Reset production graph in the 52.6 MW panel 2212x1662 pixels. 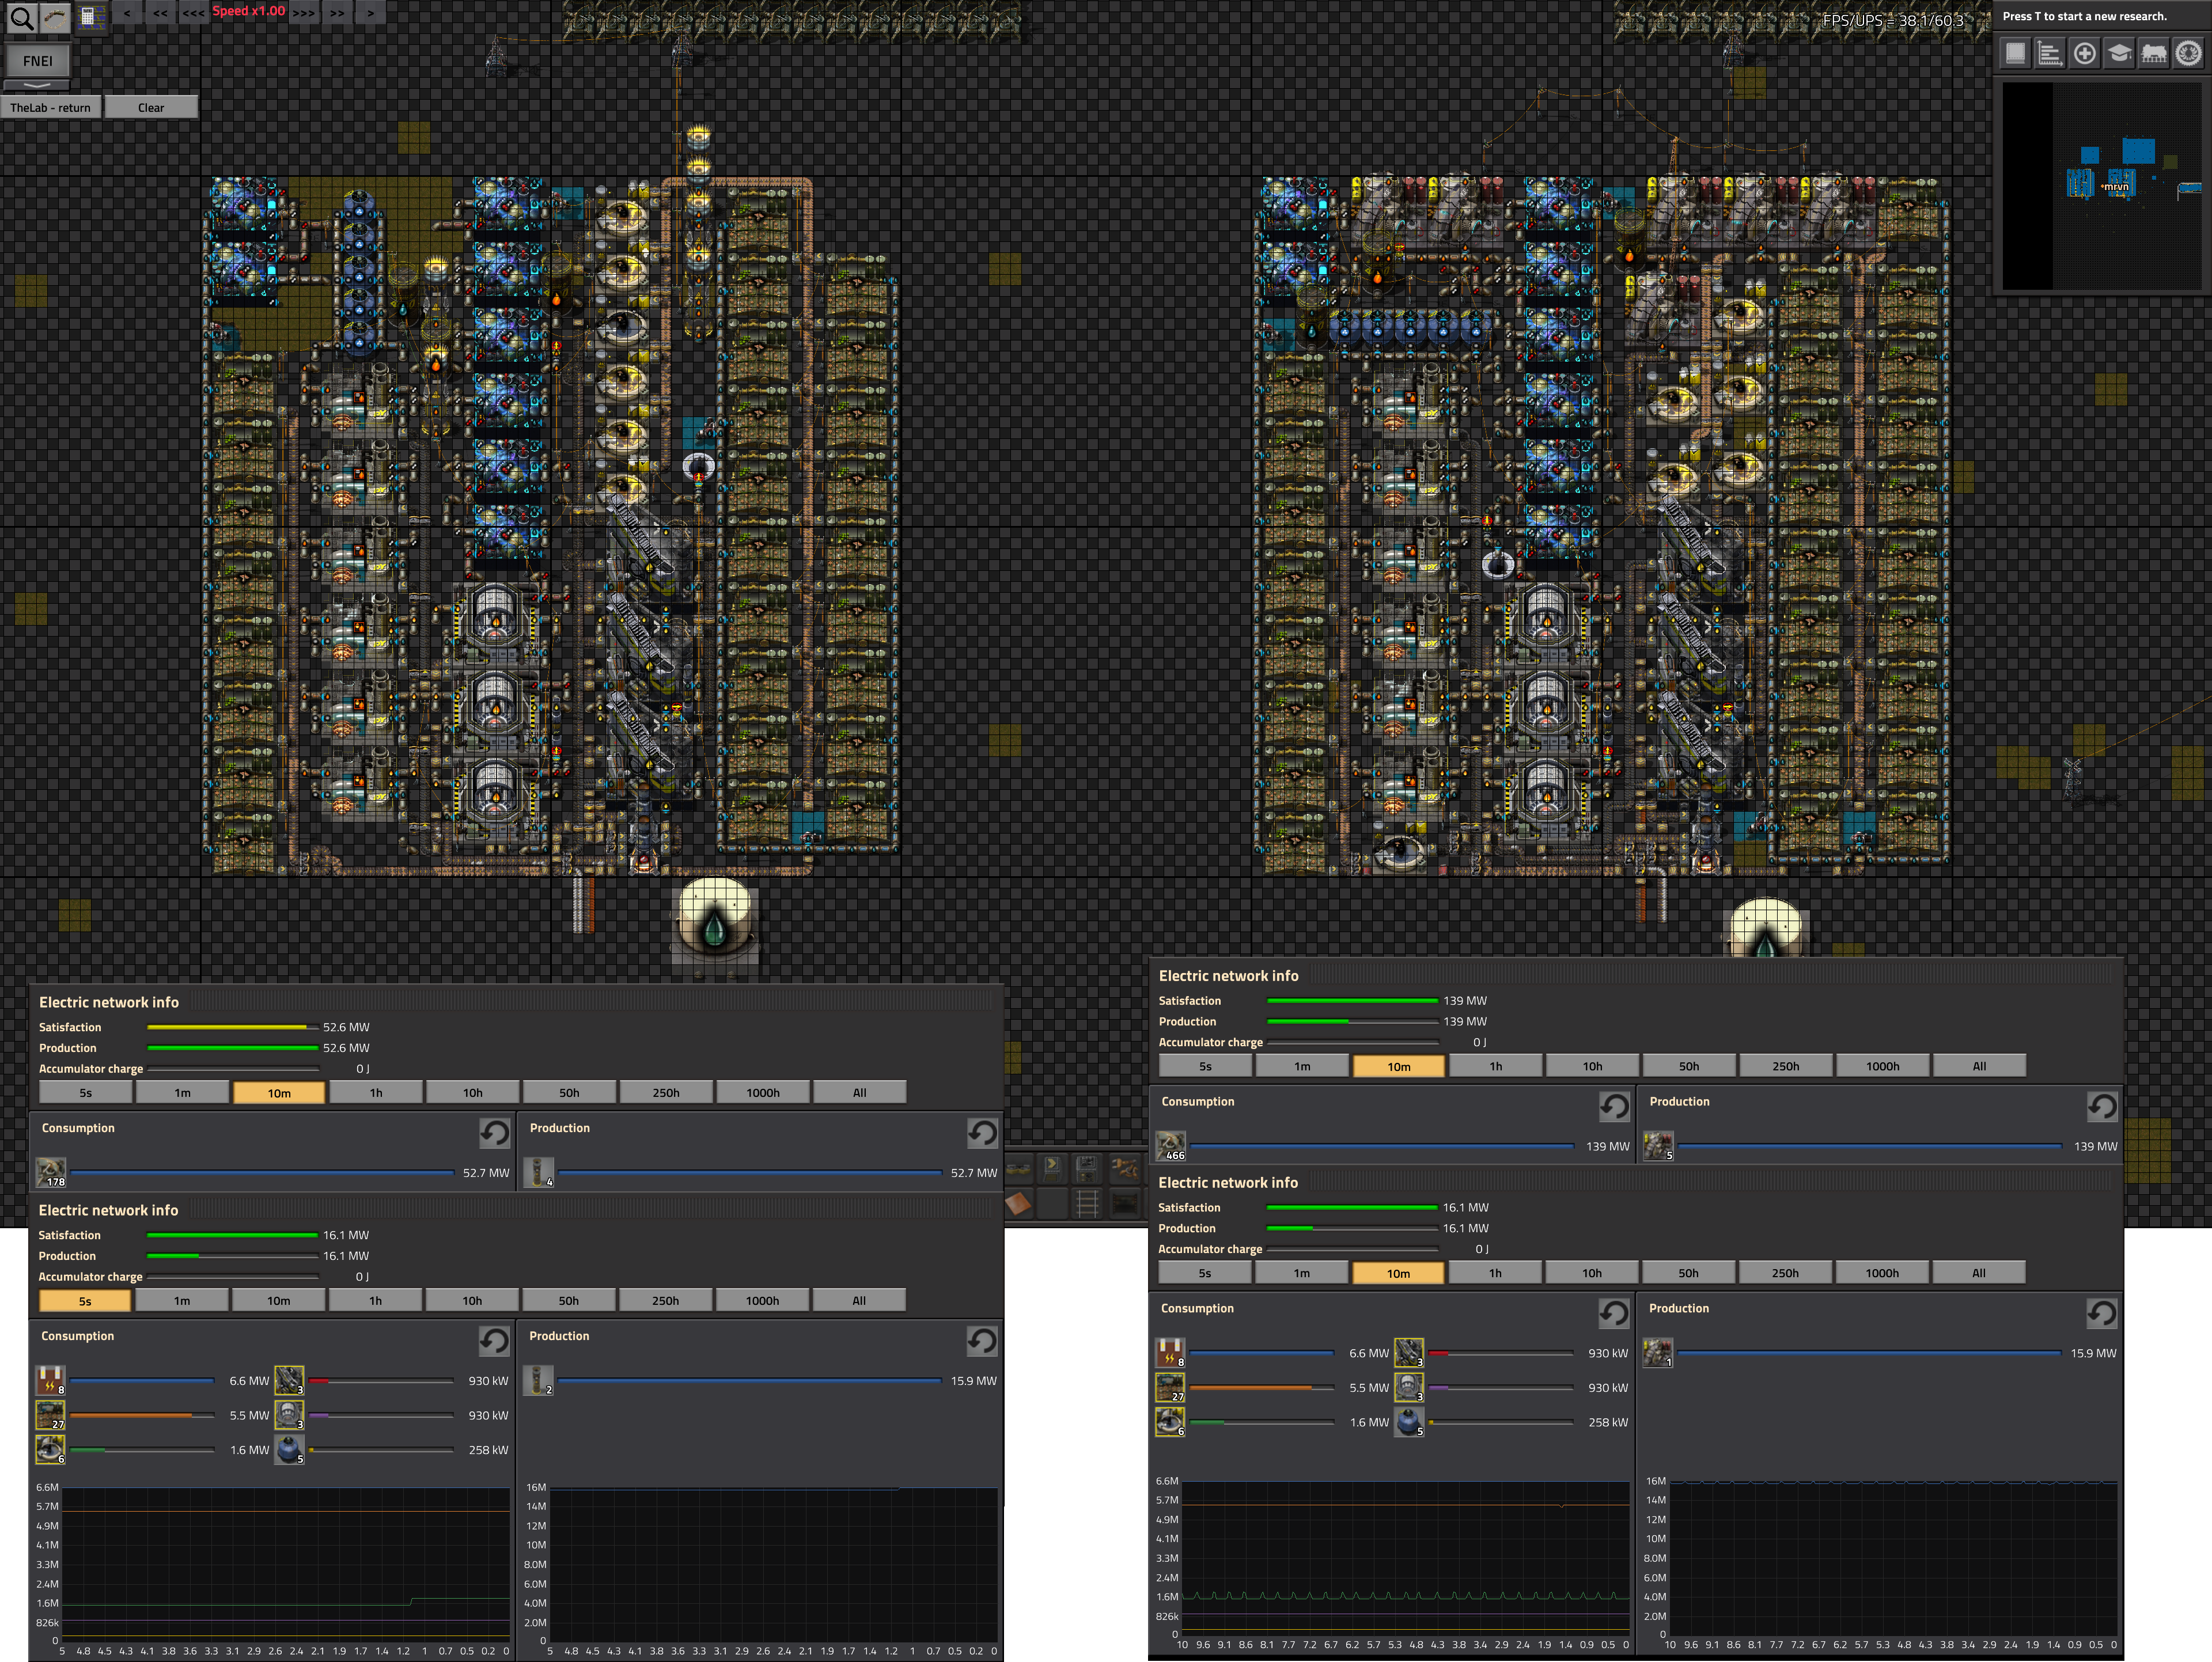(x=982, y=1133)
